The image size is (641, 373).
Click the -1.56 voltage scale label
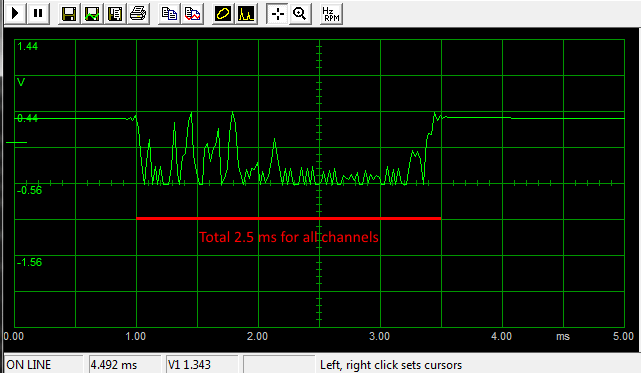29,262
